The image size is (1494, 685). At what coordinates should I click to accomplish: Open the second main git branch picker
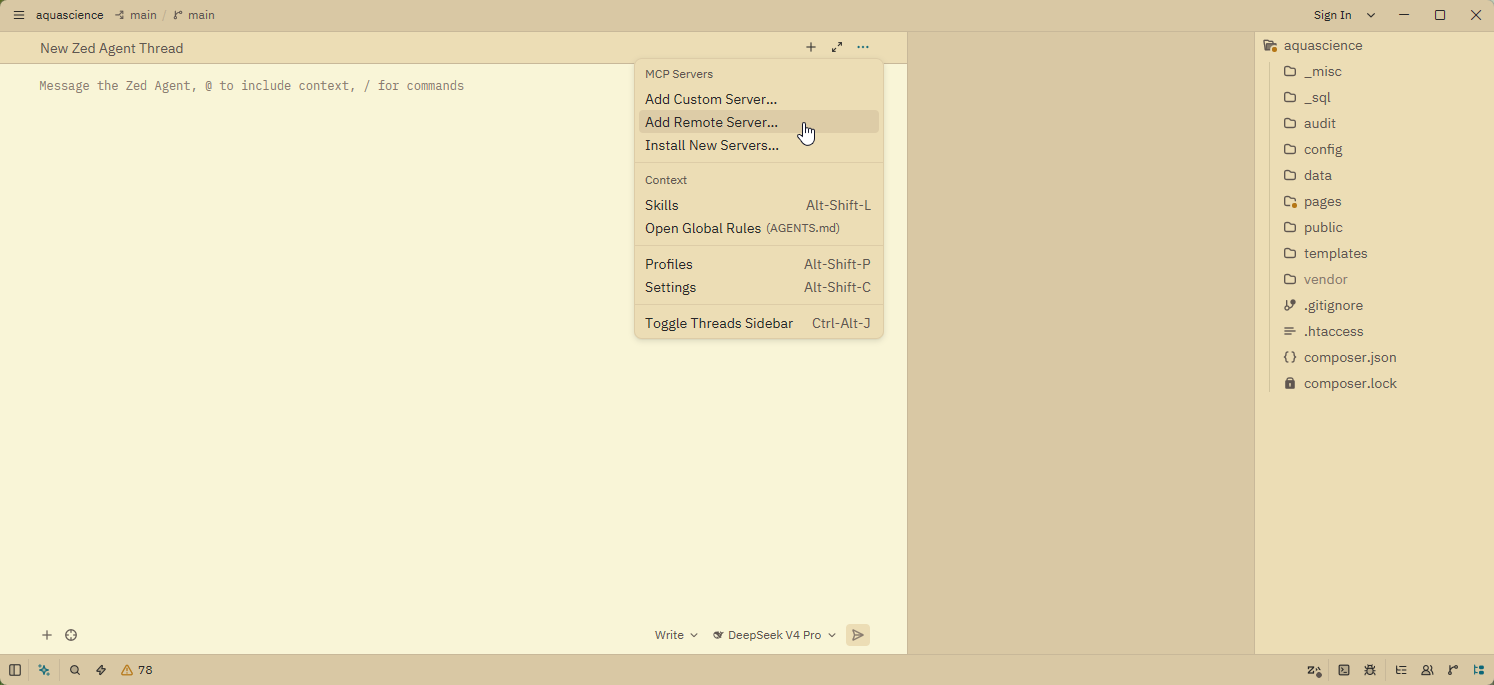pyautogui.click(x=194, y=15)
